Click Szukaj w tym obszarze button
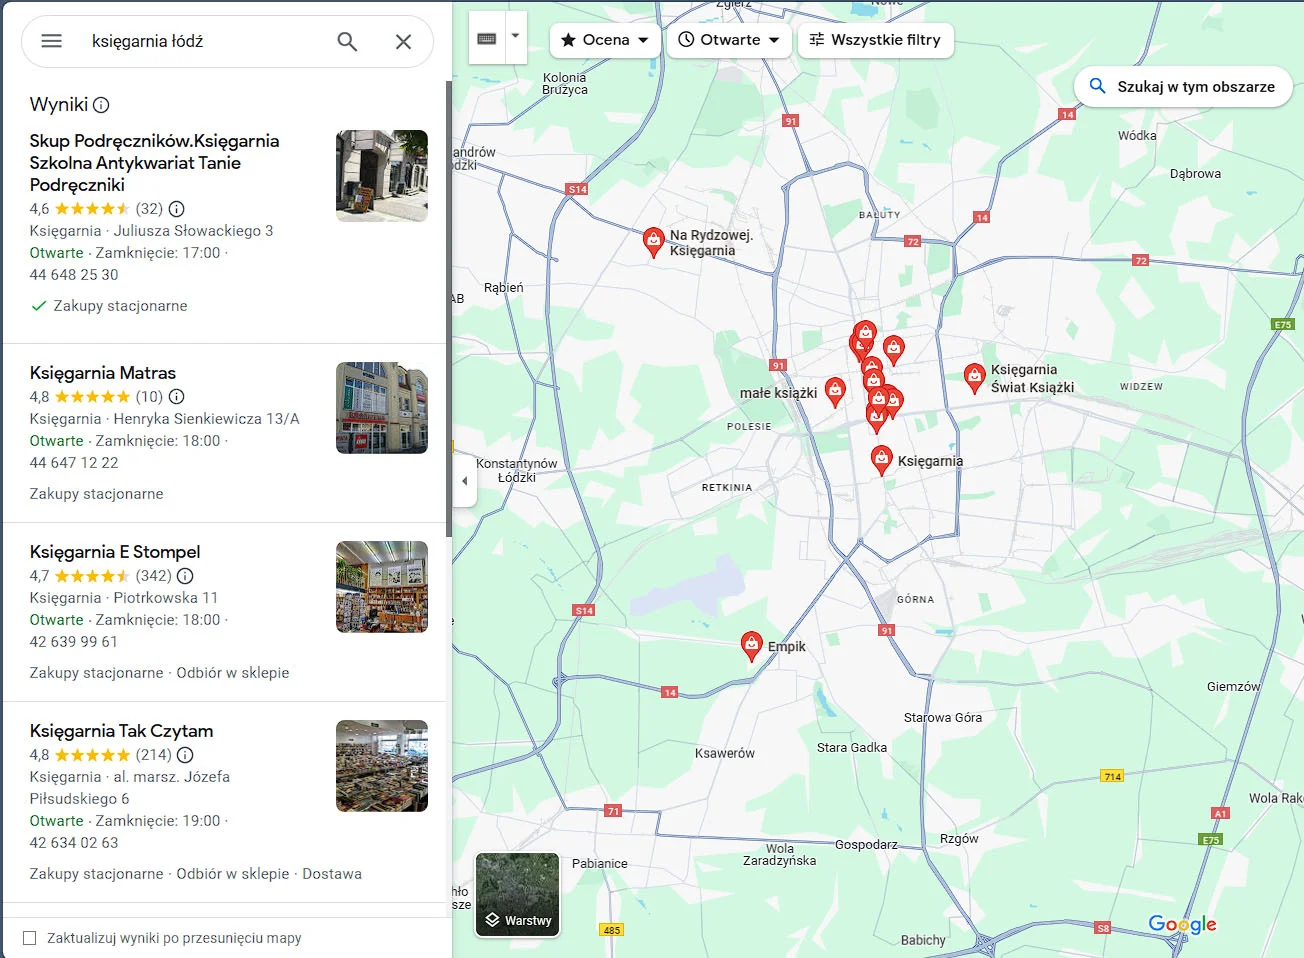This screenshot has width=1304, height=958. pos(1183,87)
